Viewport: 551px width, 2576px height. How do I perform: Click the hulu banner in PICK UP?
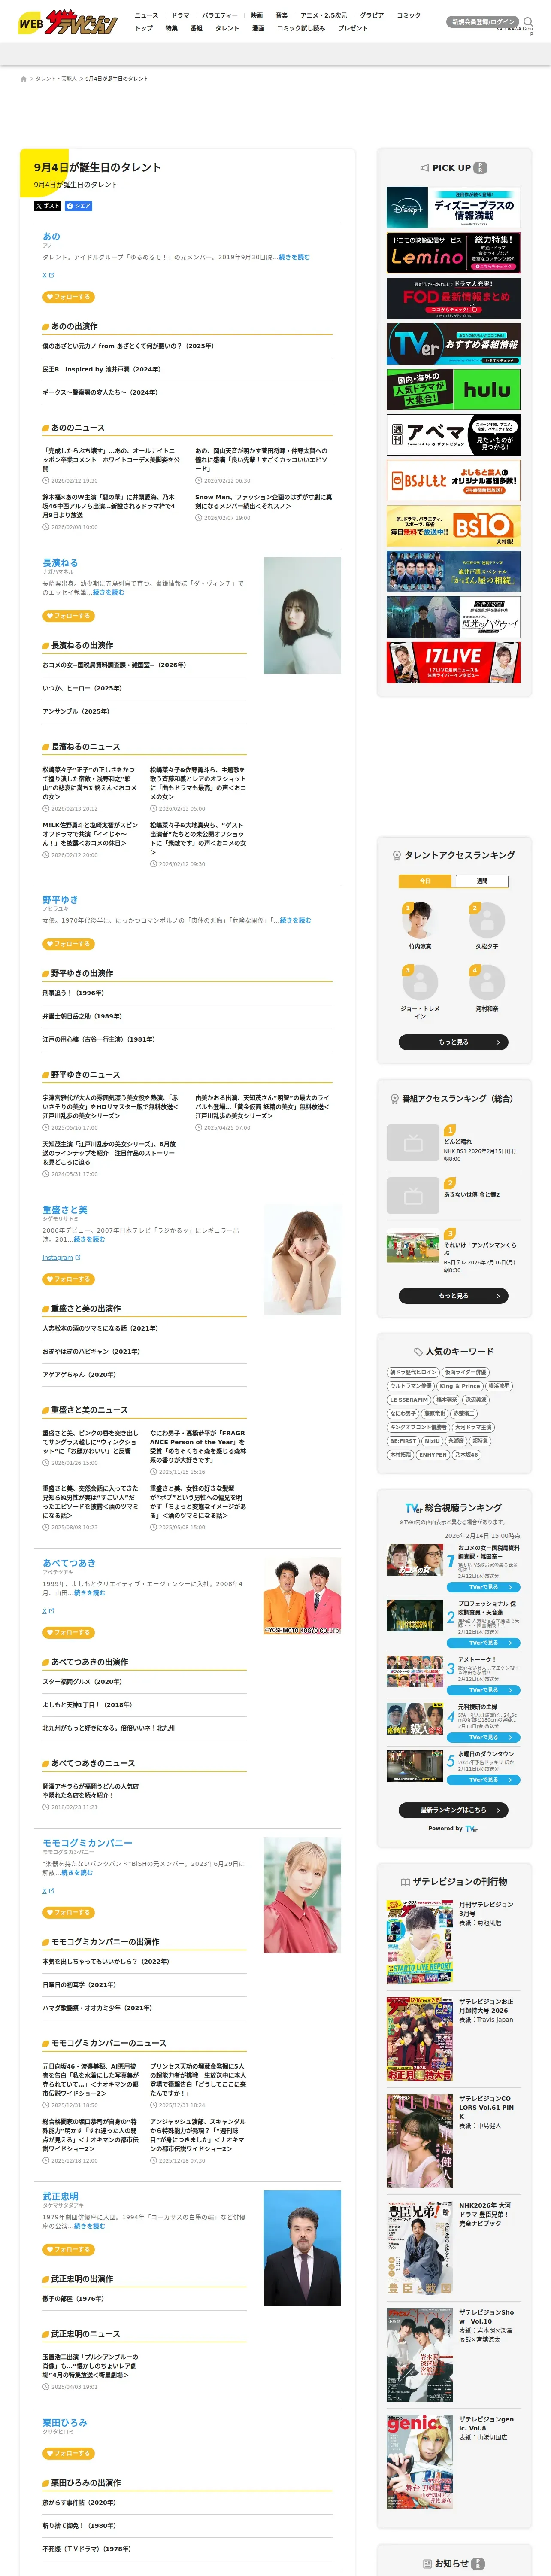(x=453, y=389)
